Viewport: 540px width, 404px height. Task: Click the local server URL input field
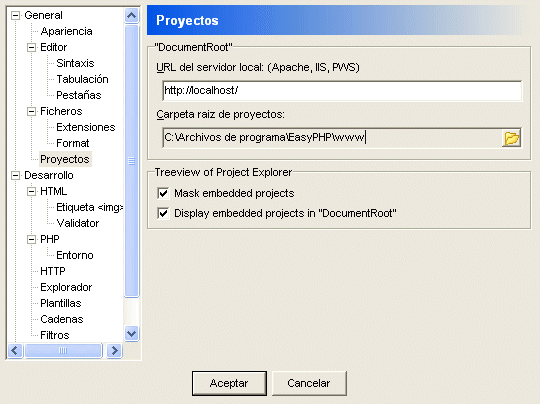pyautogui.click(x=342, y=91)
